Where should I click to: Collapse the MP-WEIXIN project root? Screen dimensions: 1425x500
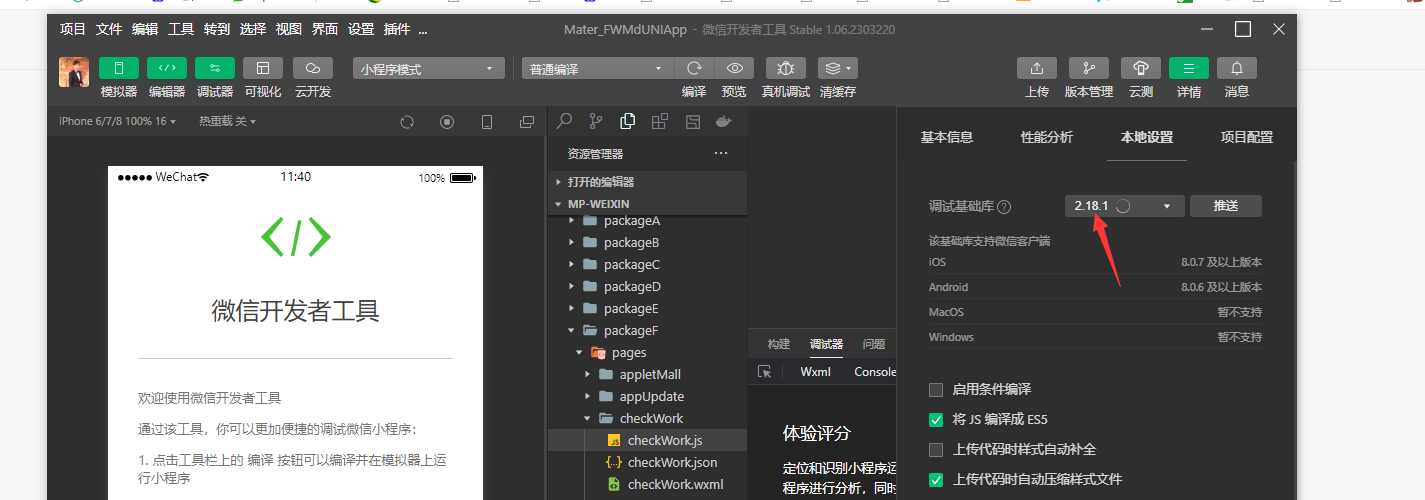click(647, 204)
